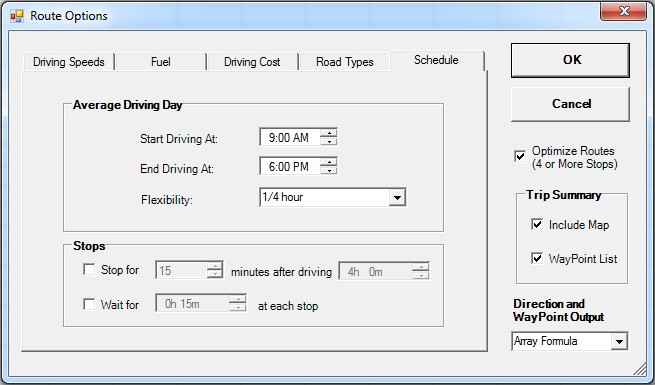This screenshot has height=385, width=655.
Task: Open the Fuel tab
Action: coord(161,62)
